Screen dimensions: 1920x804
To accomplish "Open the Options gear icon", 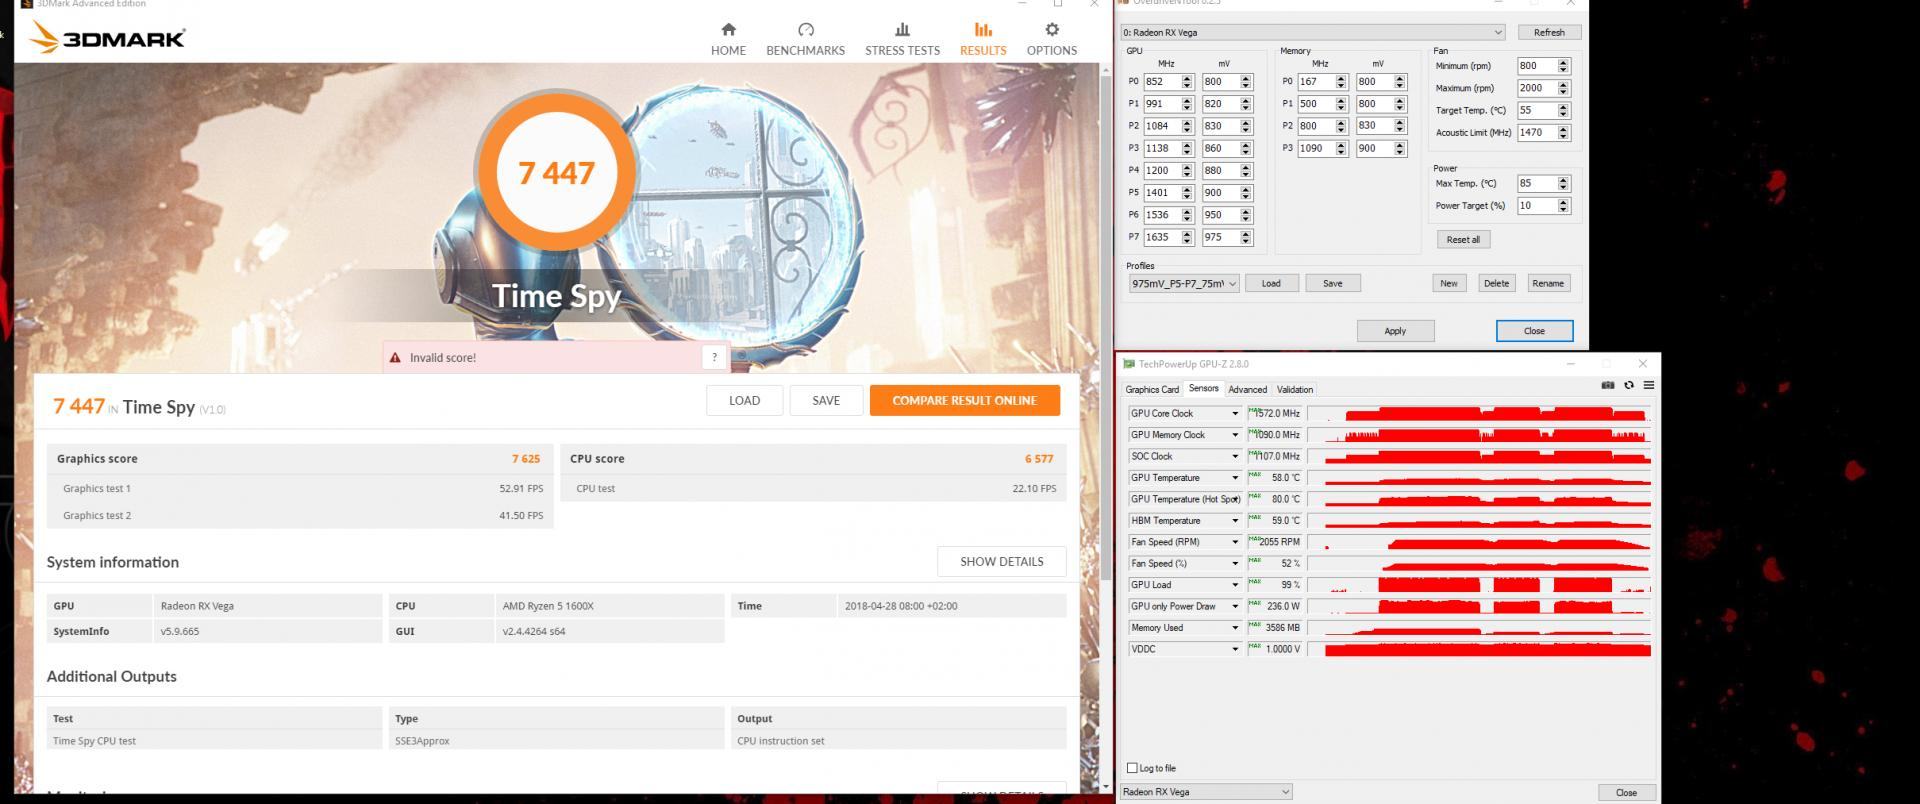I will click(x=1052, y=30).
